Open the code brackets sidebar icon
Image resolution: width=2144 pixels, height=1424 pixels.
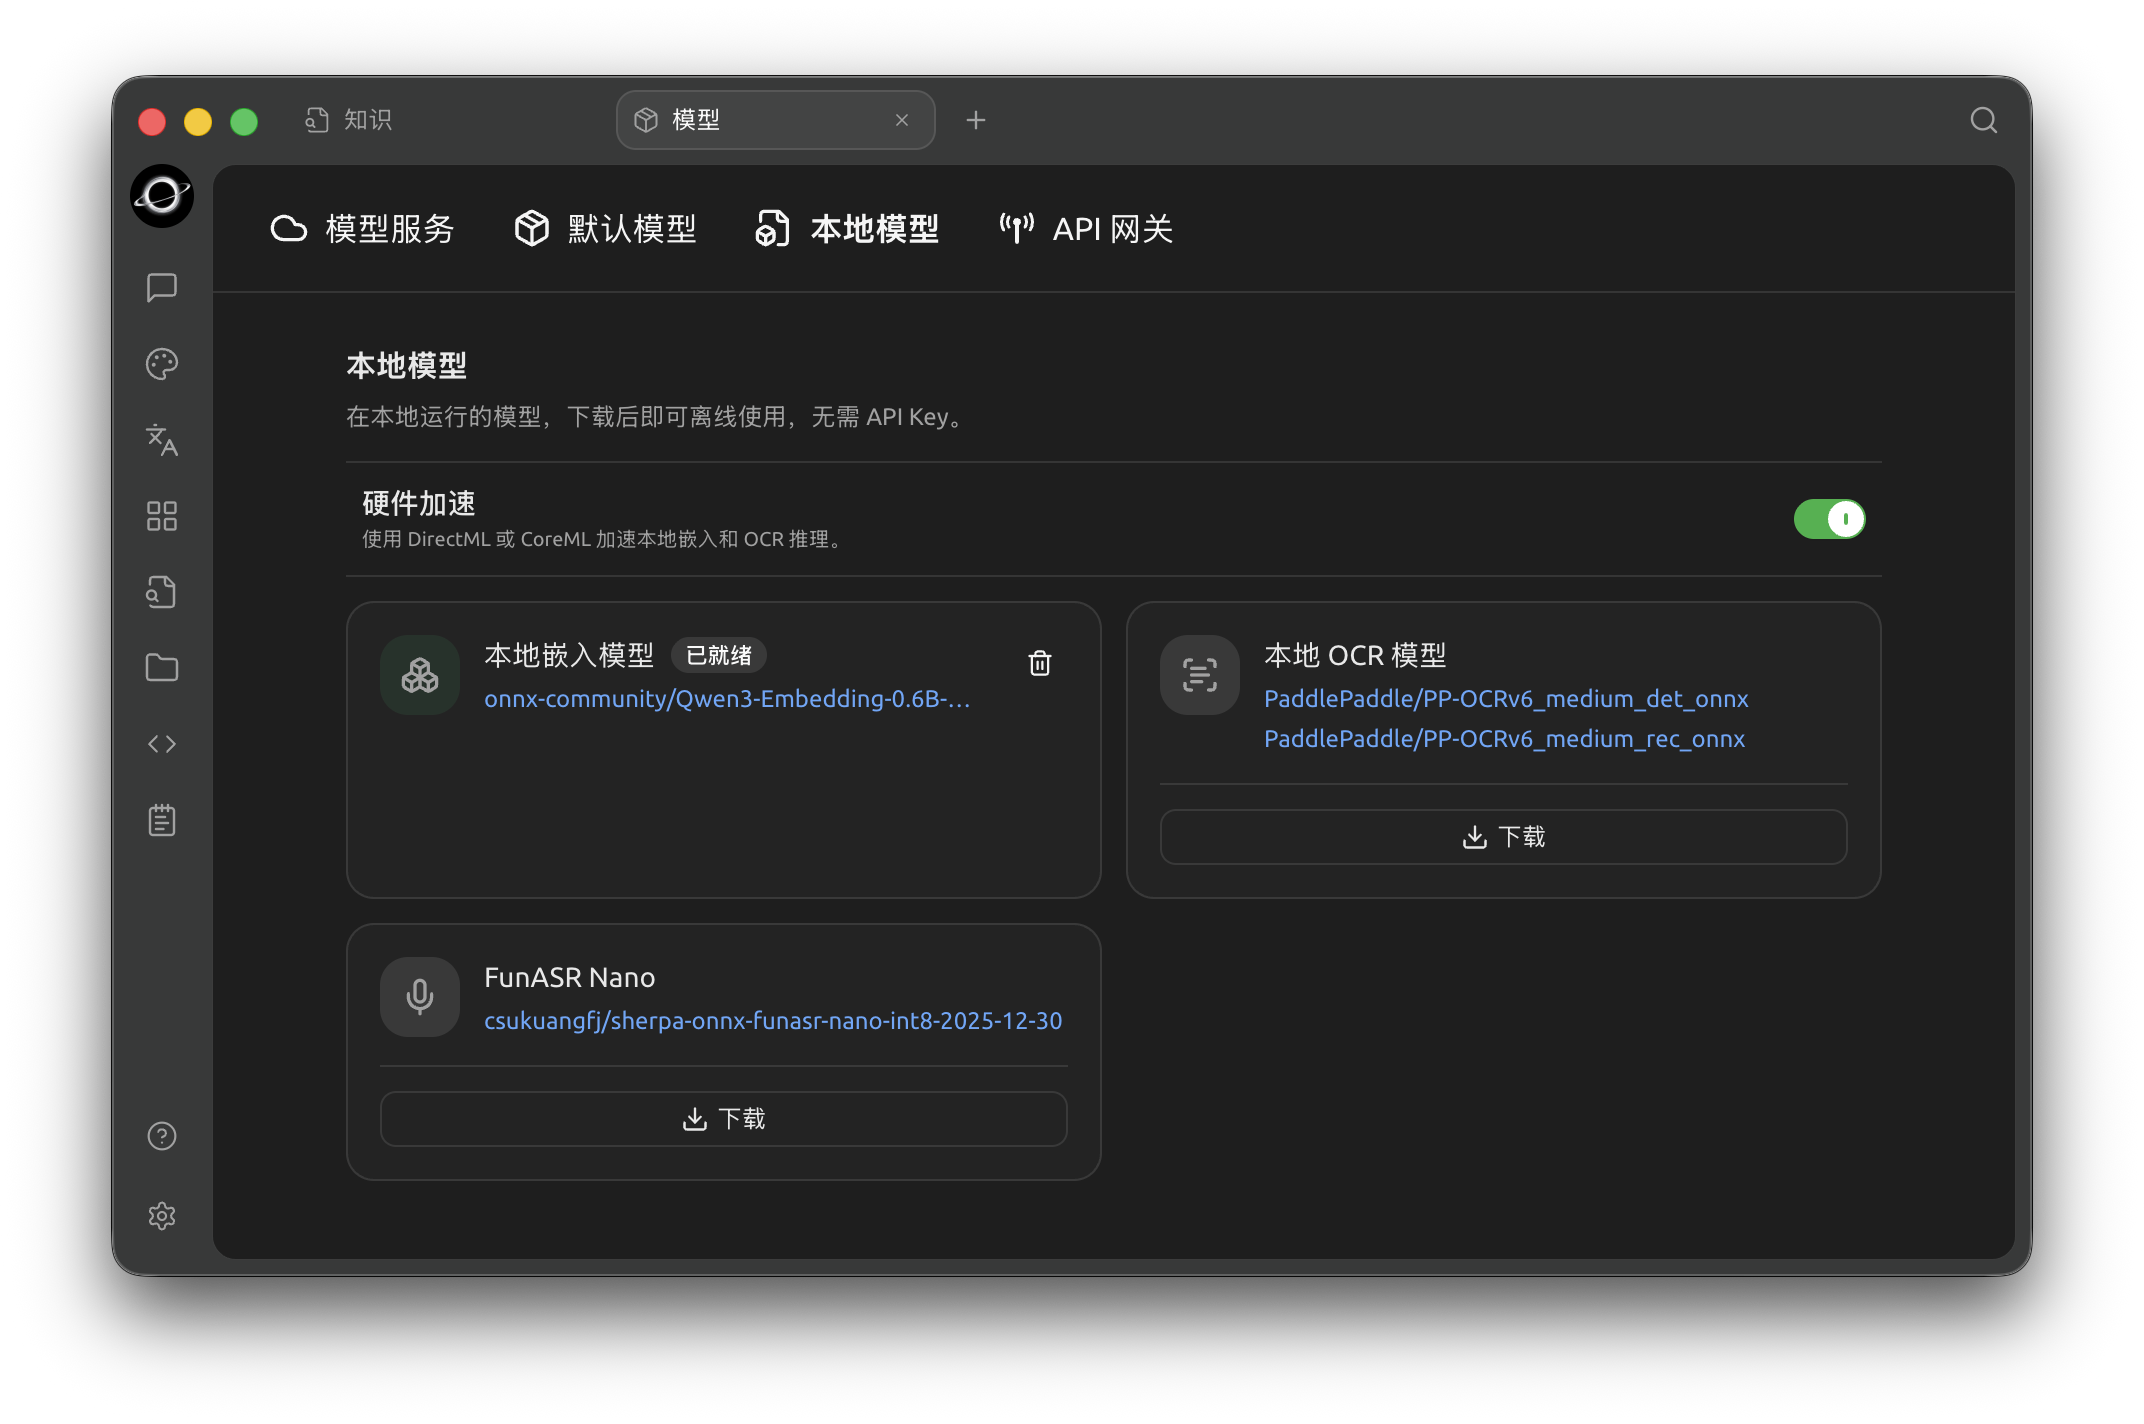tap(162, 744)
